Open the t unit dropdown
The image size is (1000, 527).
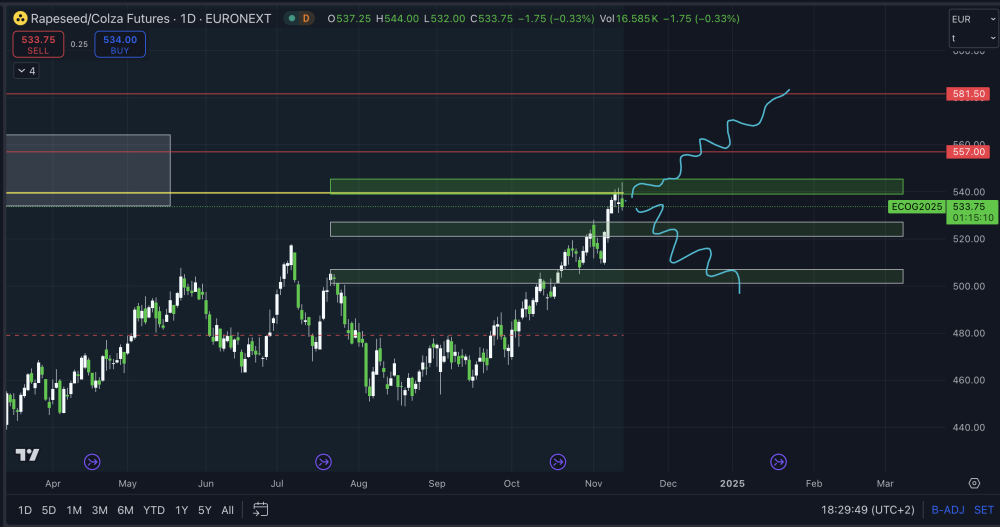point(973,38)
